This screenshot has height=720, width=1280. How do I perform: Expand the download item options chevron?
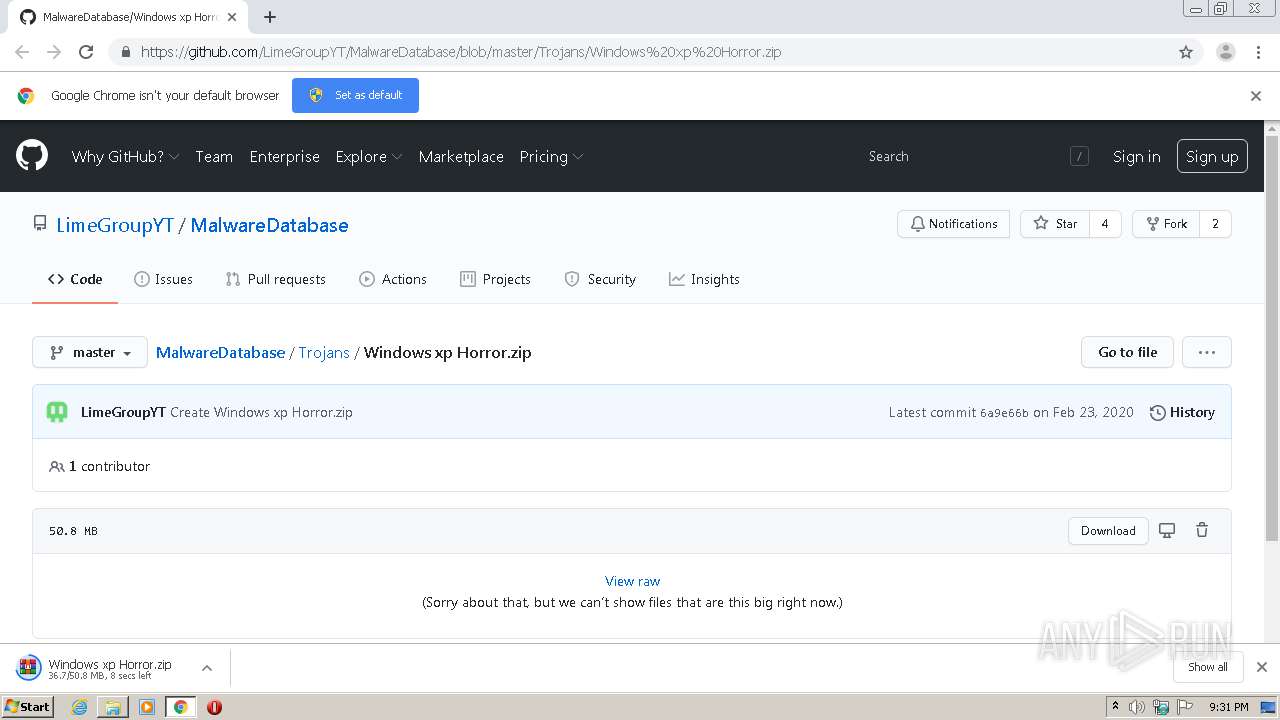tap(207, 668)
